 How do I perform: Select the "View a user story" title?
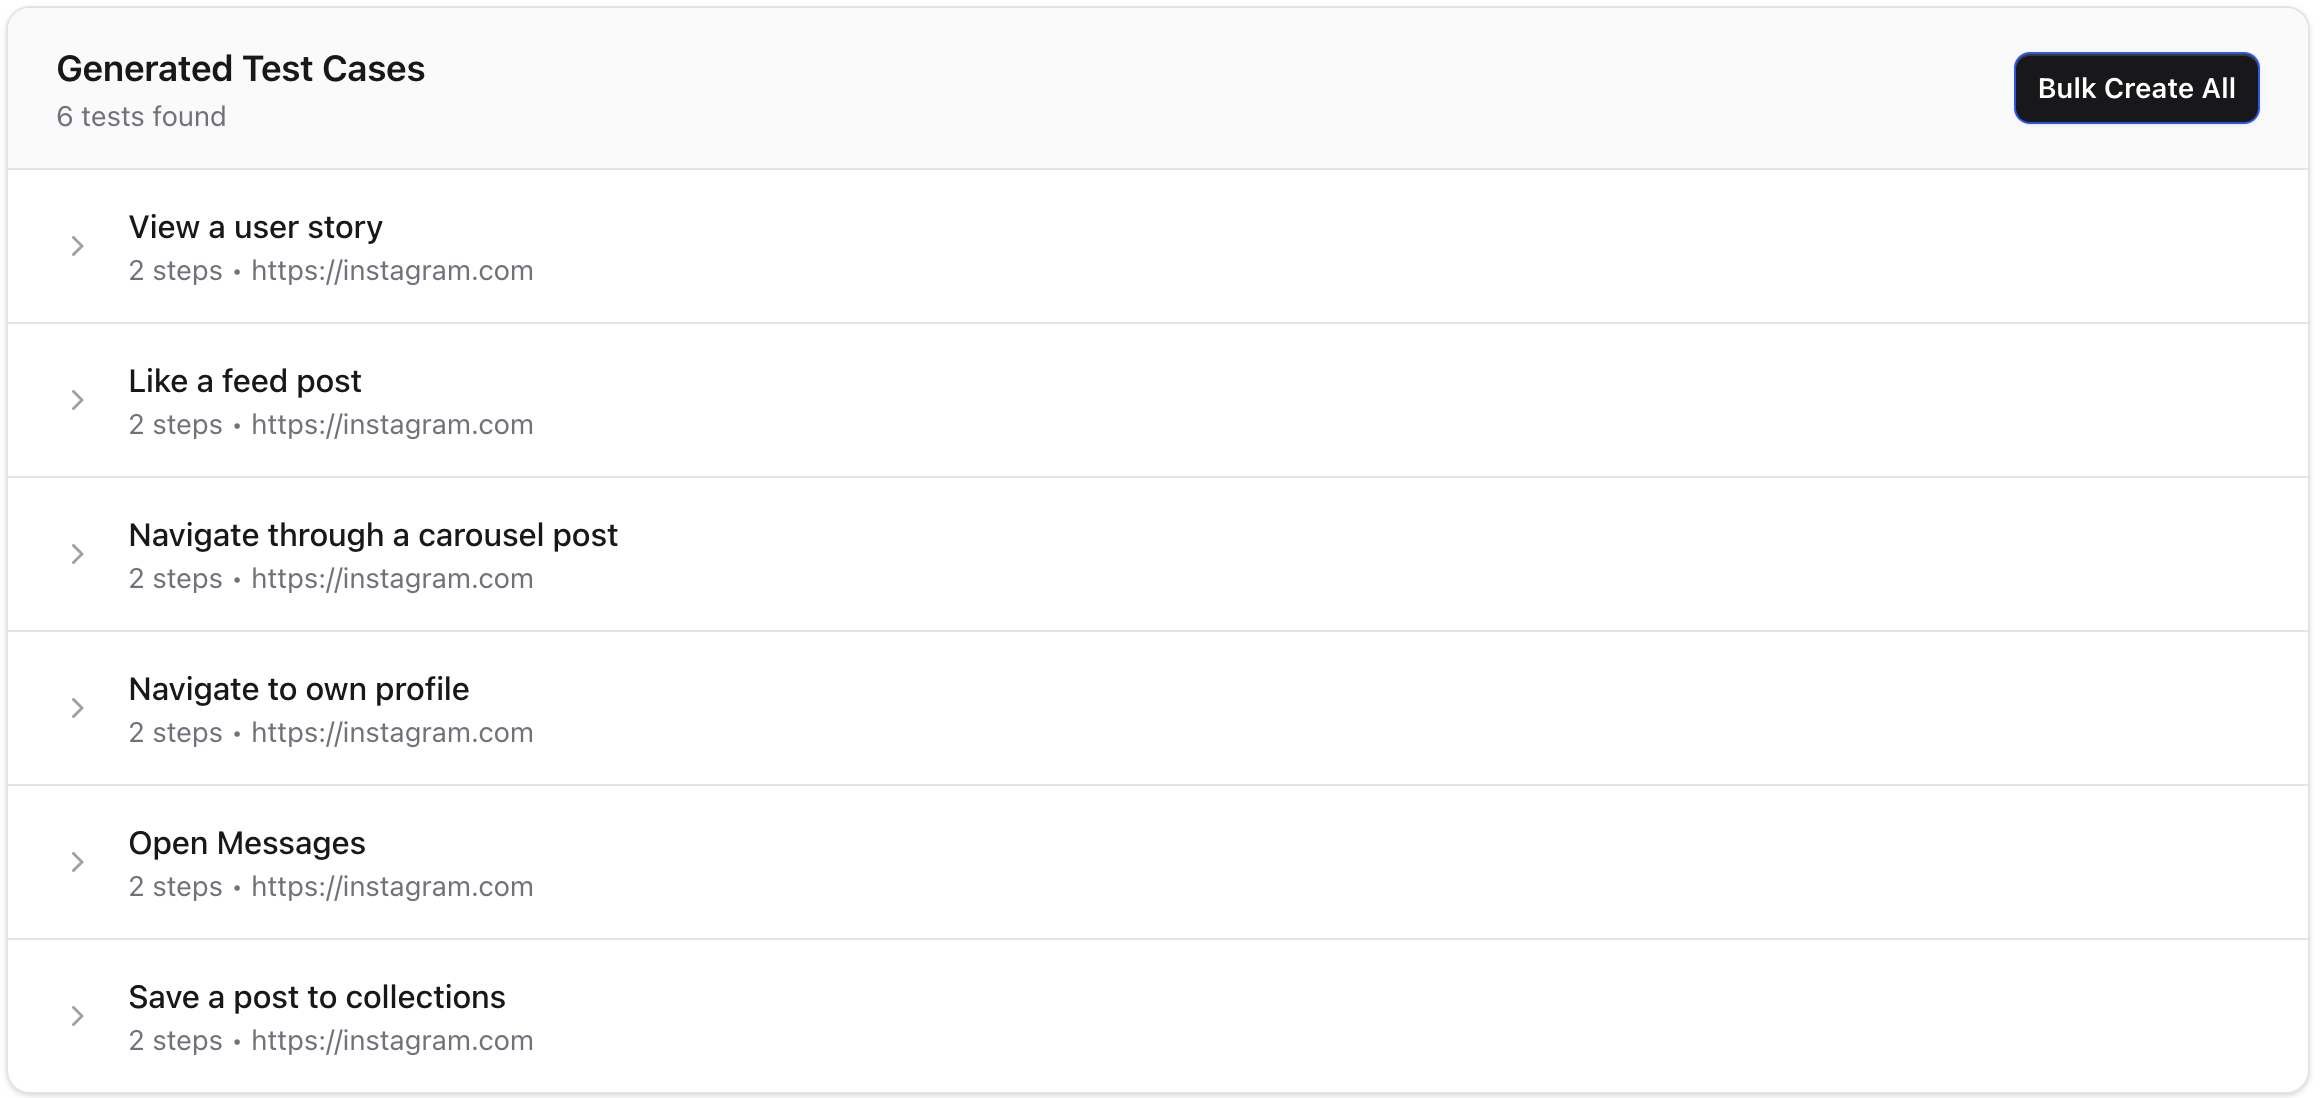[255, 227]
